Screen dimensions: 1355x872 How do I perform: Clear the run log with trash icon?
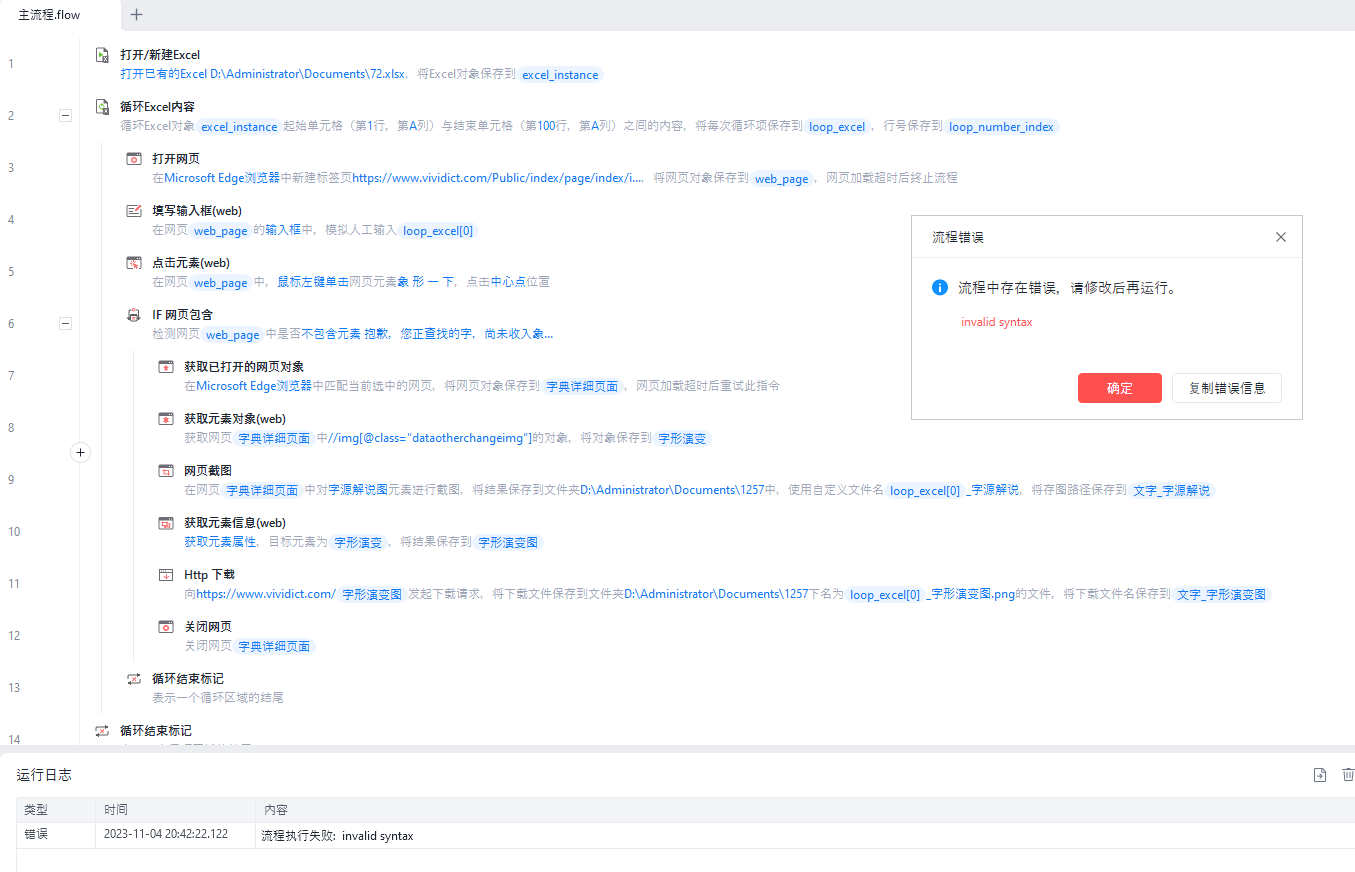click(x=1347, y=775)
